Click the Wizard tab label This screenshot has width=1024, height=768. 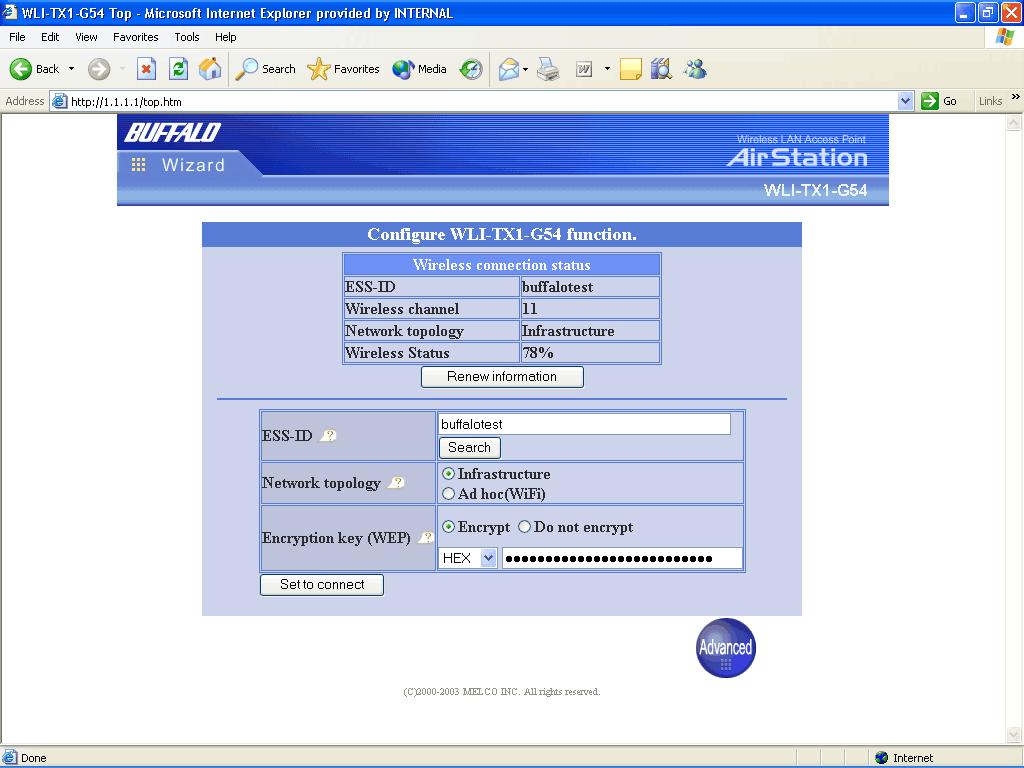193,165
